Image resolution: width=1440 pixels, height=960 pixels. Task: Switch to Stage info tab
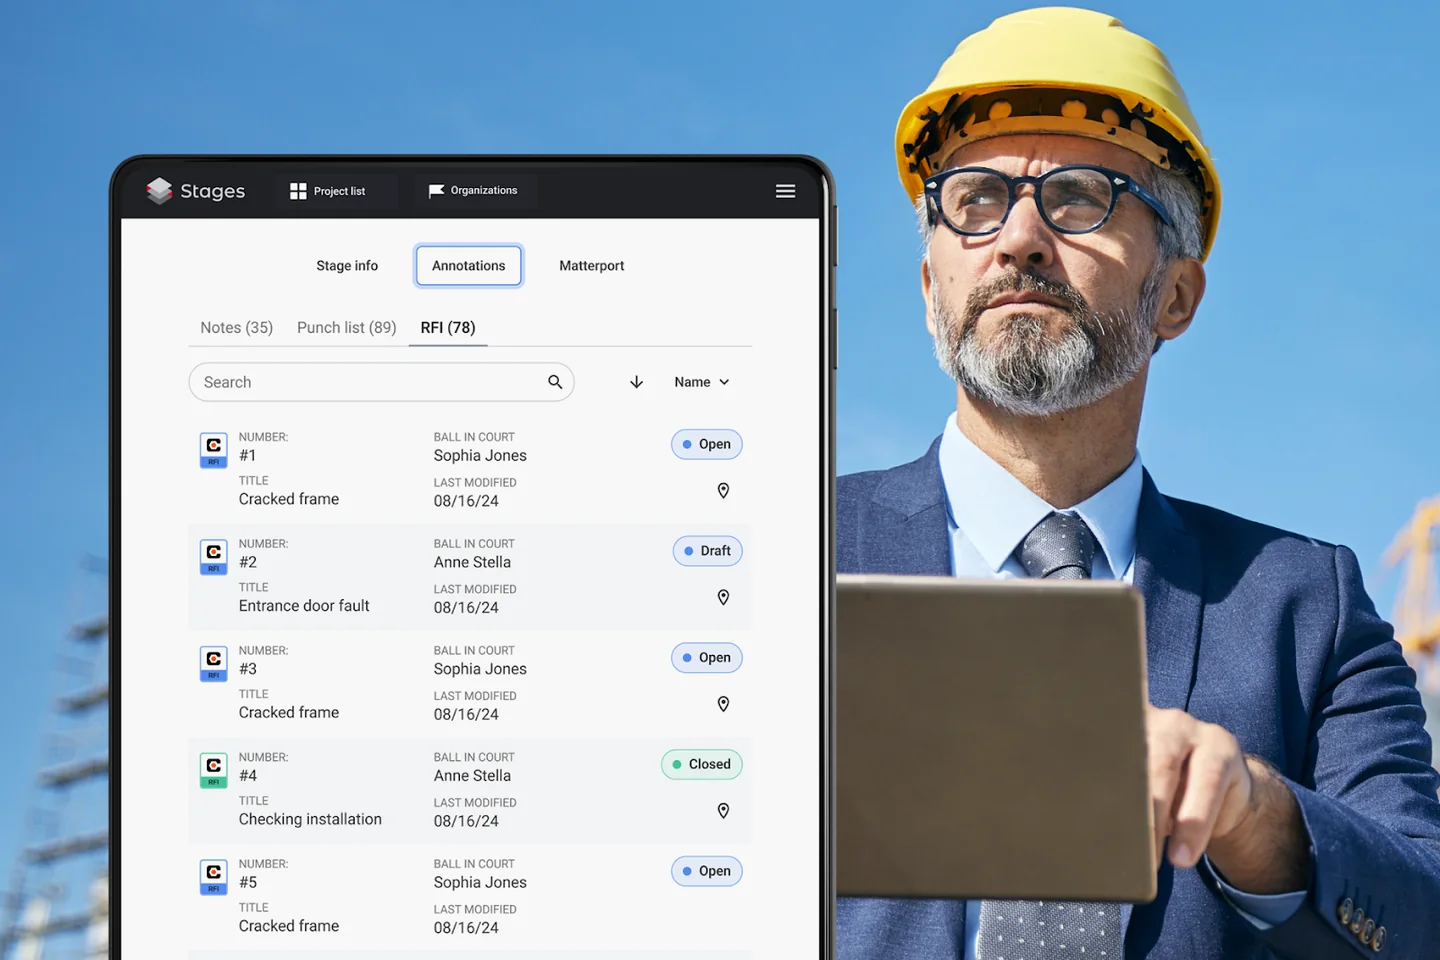(x=347, y=266)
